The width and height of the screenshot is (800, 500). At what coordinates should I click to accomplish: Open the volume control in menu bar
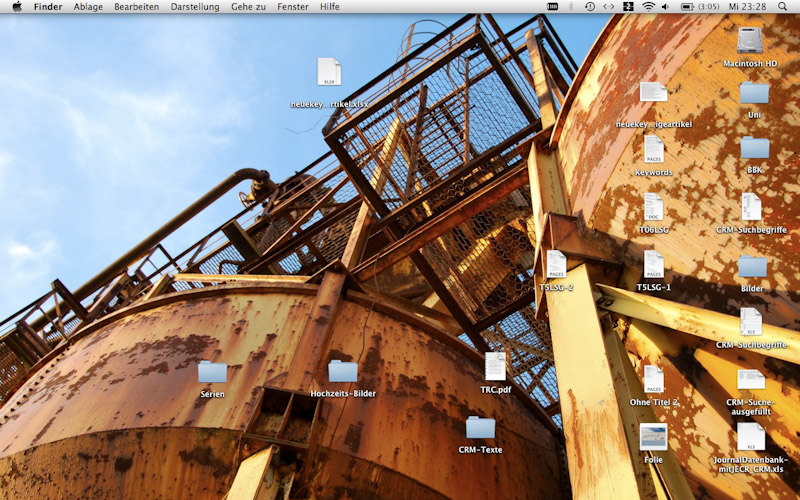coord(665,7)
